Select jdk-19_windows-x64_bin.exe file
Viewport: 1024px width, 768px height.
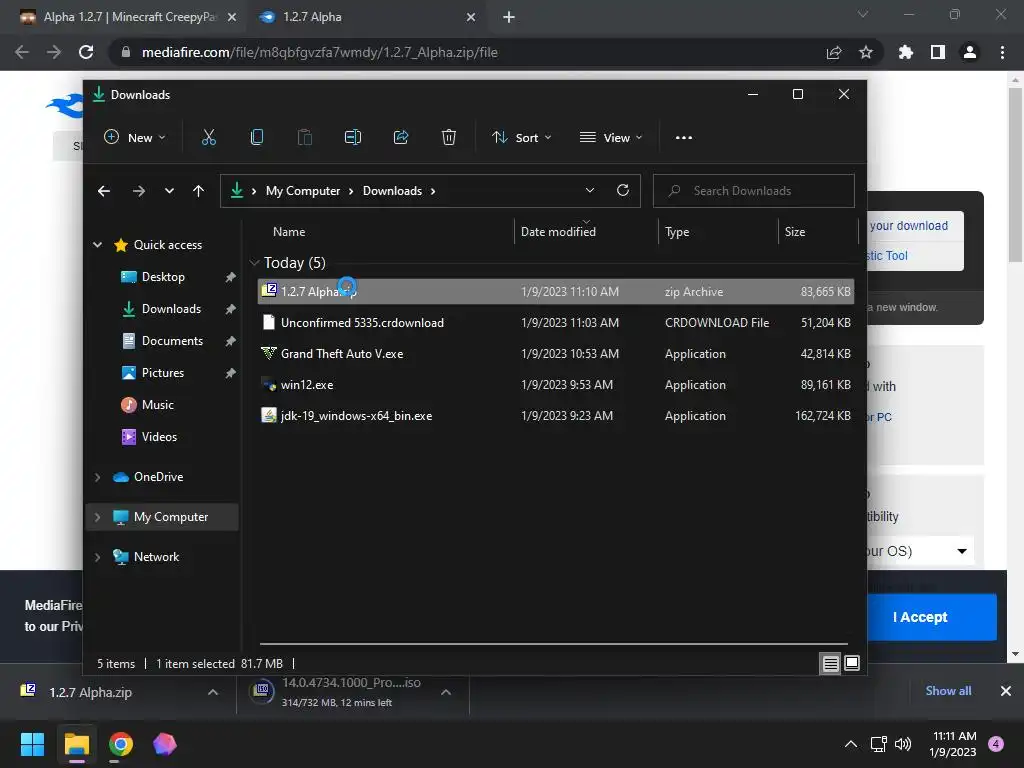(556, 416)
